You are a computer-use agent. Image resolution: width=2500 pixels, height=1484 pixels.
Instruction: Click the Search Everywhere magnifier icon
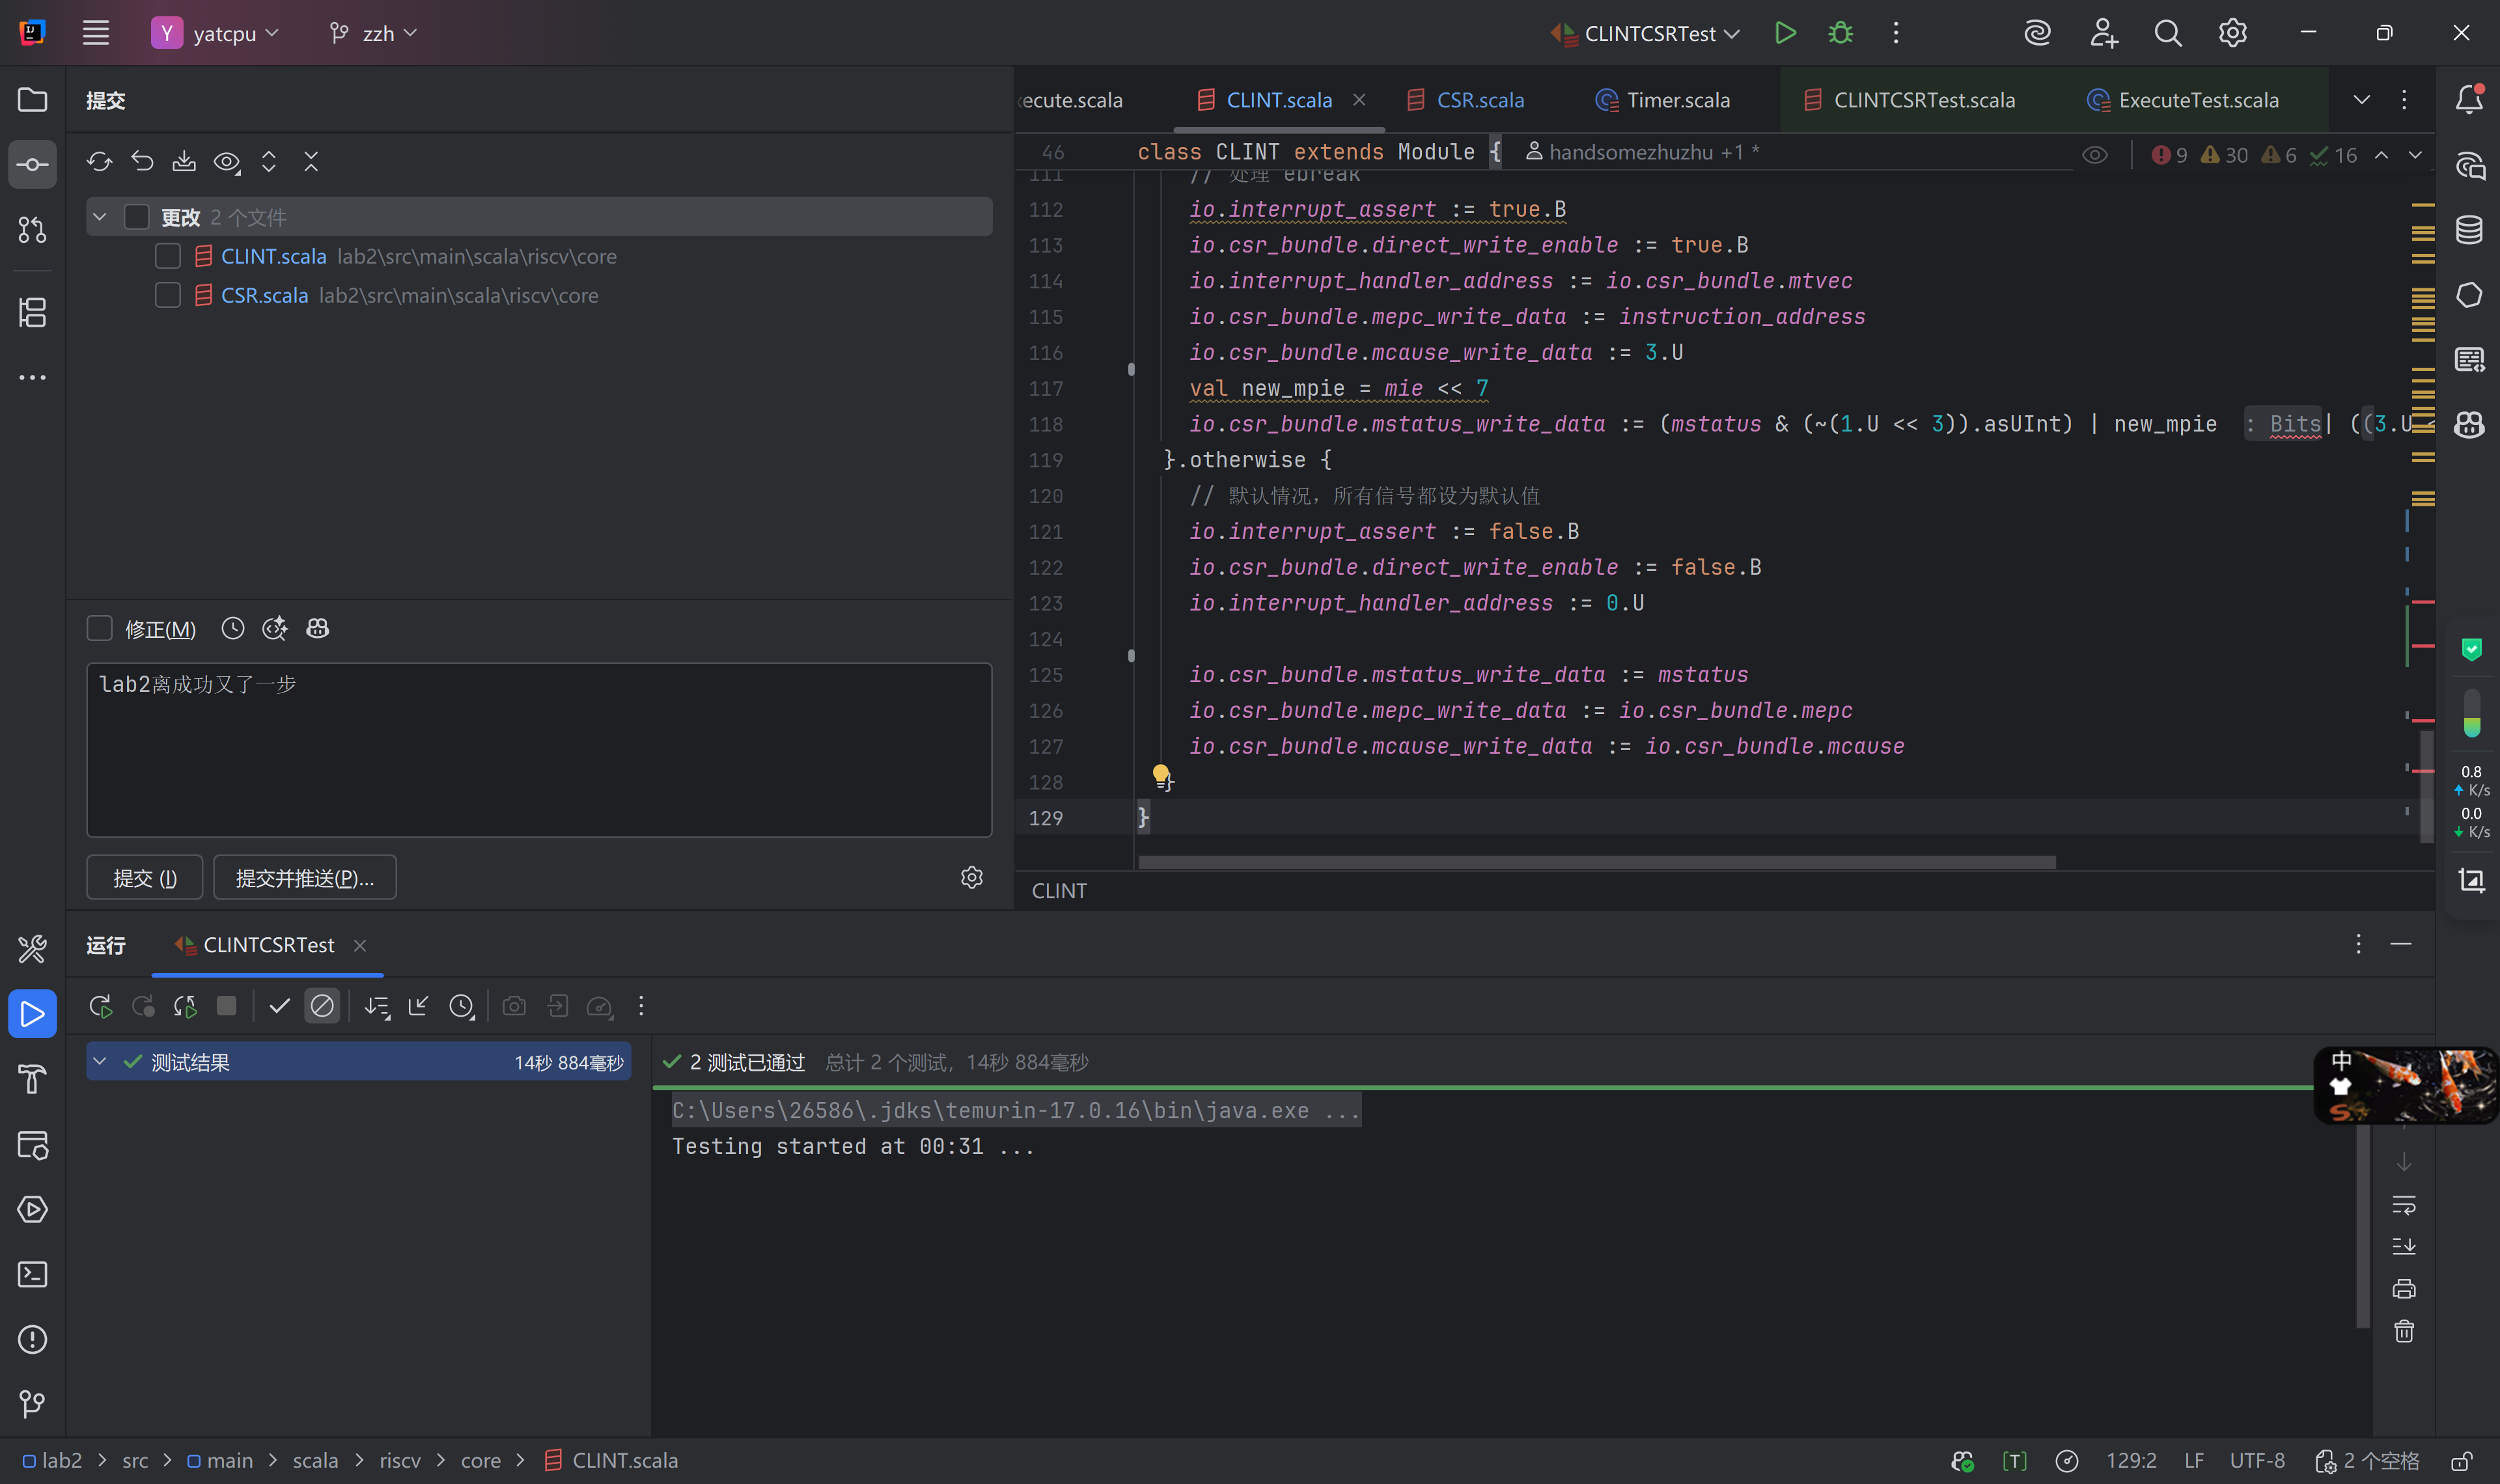tap(2167, 33)
